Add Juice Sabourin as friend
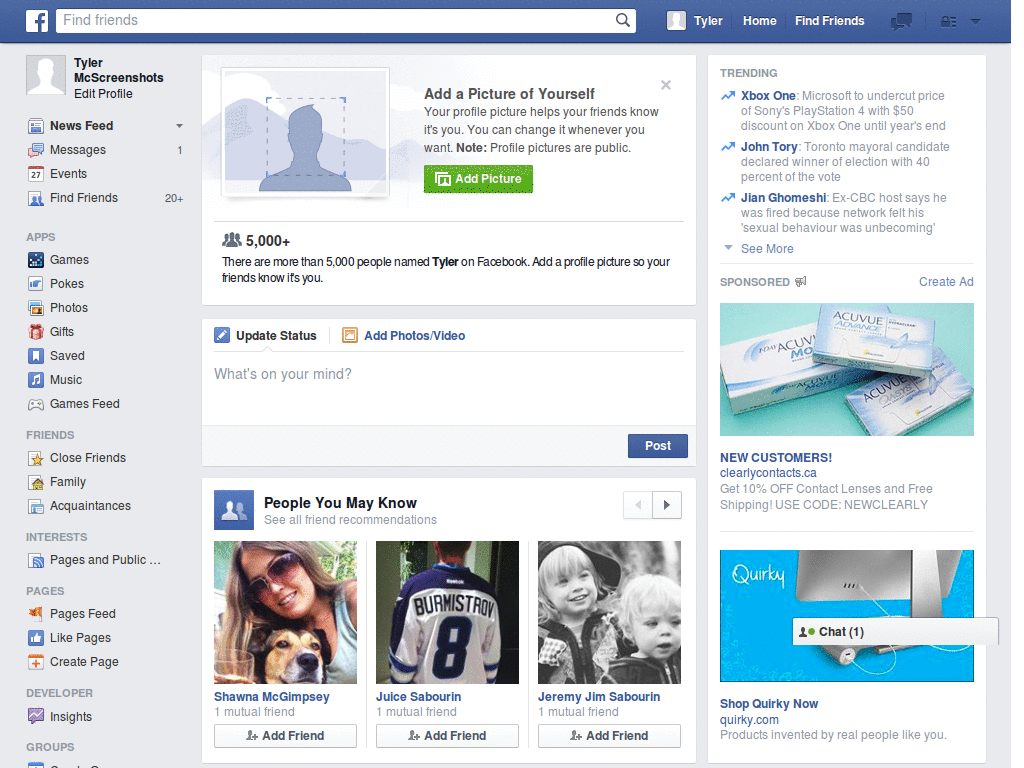1024x768 pixels. (447, 736)
